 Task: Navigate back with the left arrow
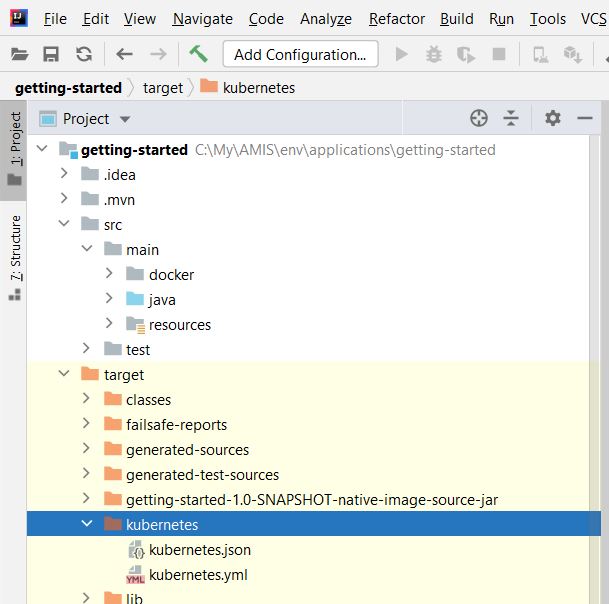124,55
